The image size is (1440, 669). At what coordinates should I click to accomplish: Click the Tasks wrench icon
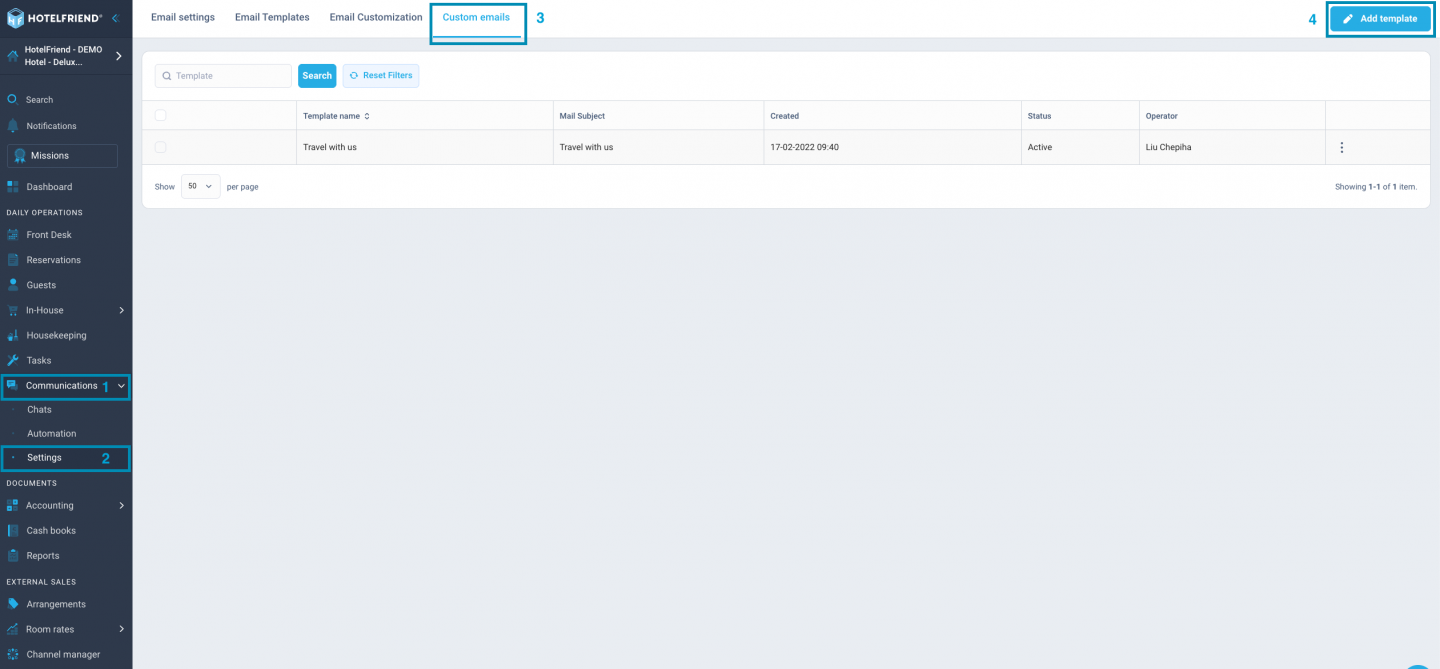click(13, 360)
